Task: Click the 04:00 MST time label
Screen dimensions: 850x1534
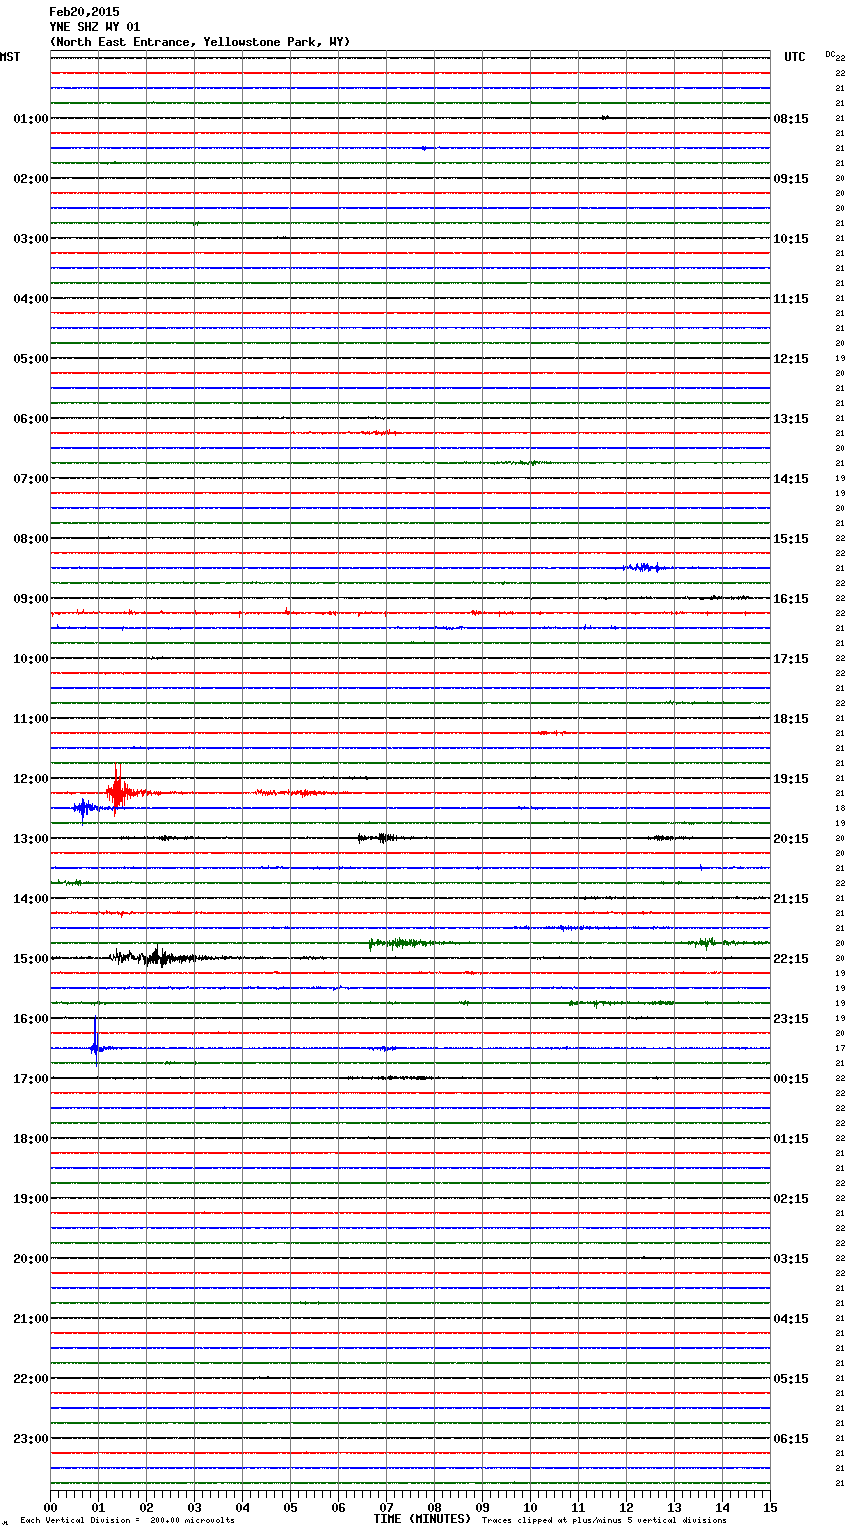Action: (31, 299)
